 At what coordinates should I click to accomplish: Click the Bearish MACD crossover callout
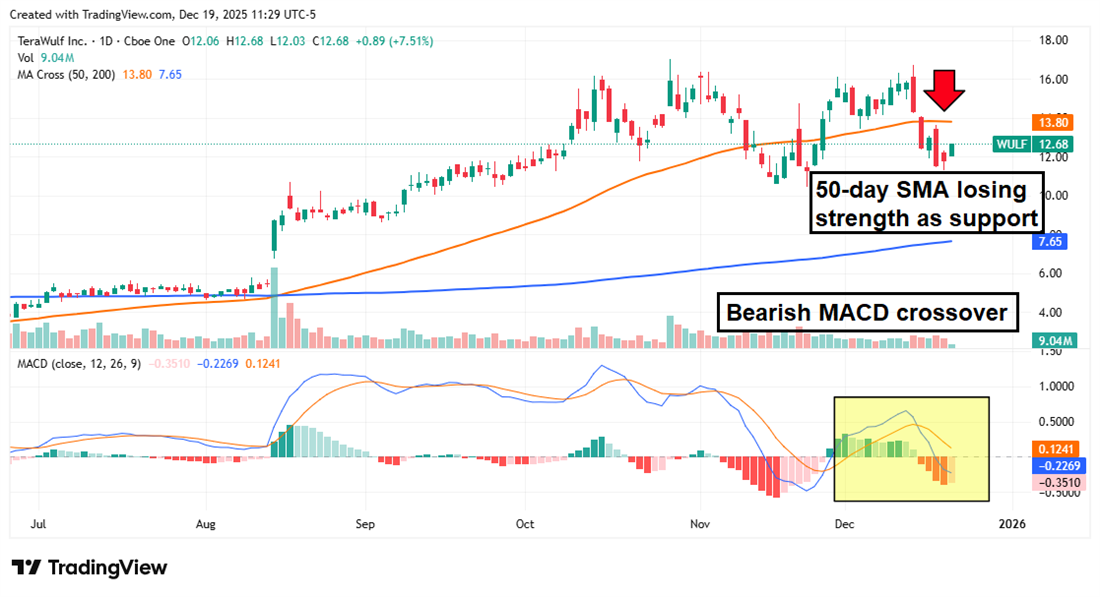pos(866,312)
